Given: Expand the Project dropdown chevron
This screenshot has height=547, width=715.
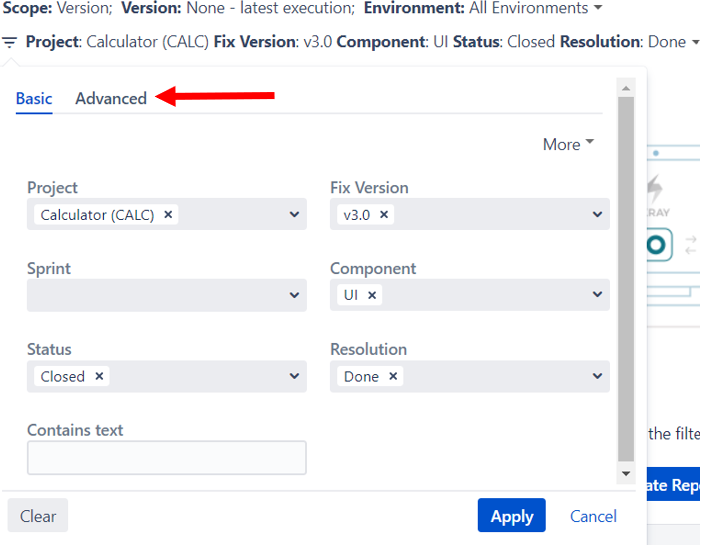Looking at the screenshot, I should [295, 214].
